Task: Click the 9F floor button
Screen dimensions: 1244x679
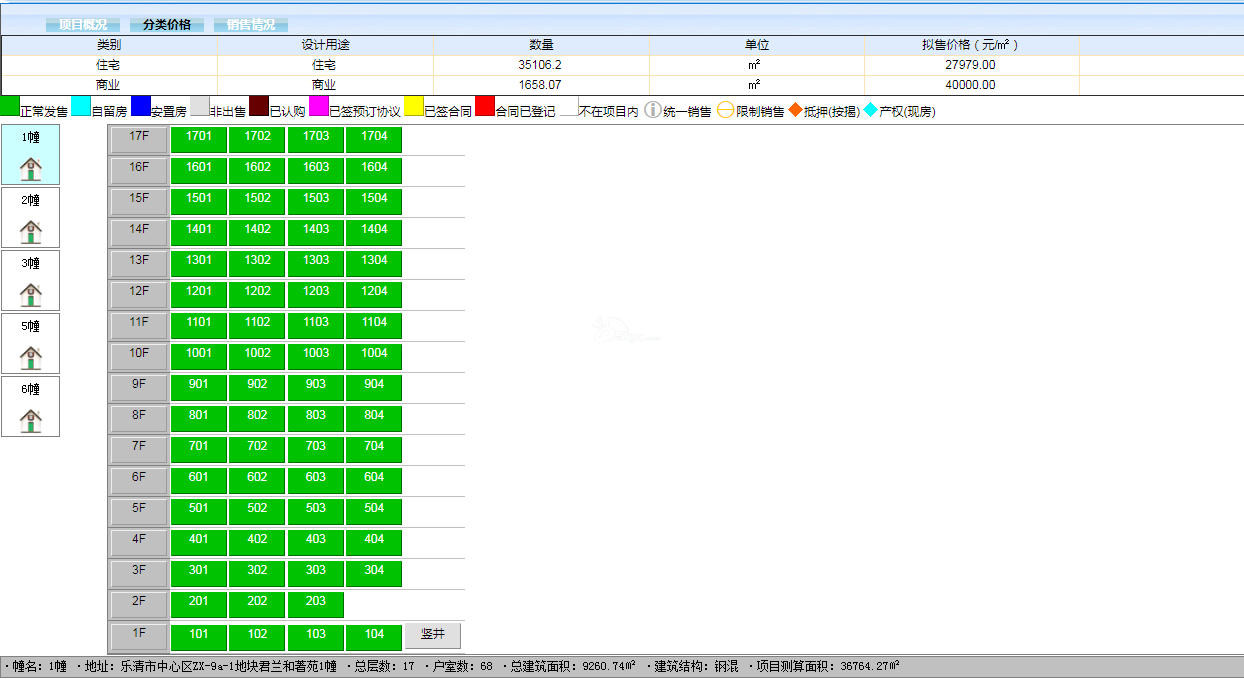Action: tap(139, 388)
